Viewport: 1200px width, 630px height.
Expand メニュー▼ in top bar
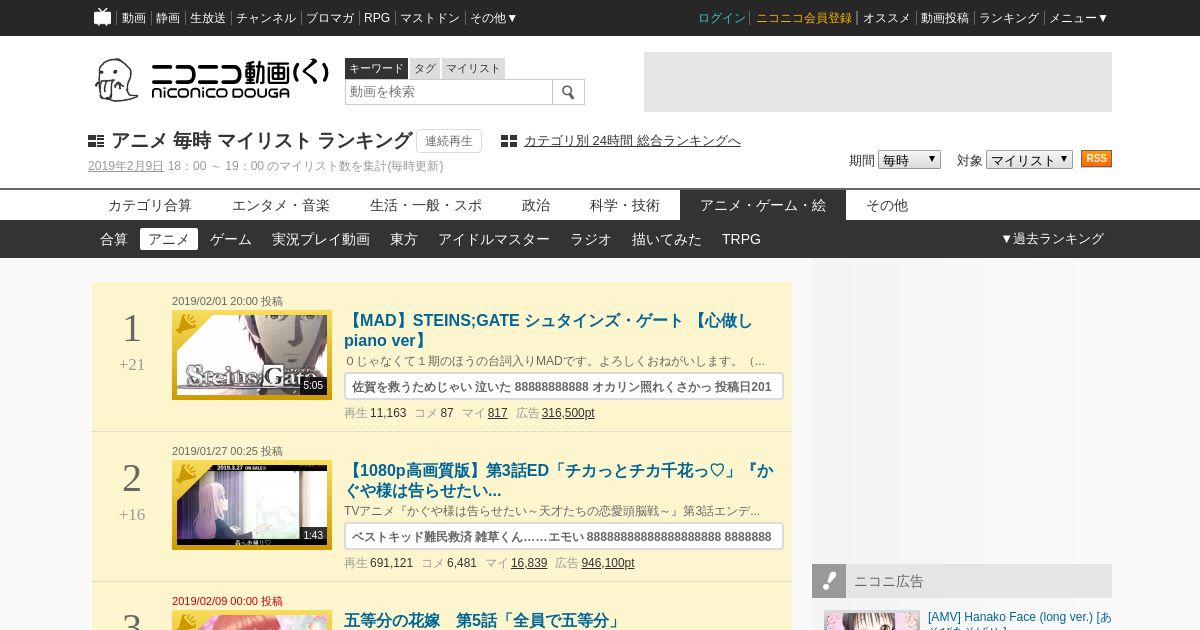click(1078, 18)
